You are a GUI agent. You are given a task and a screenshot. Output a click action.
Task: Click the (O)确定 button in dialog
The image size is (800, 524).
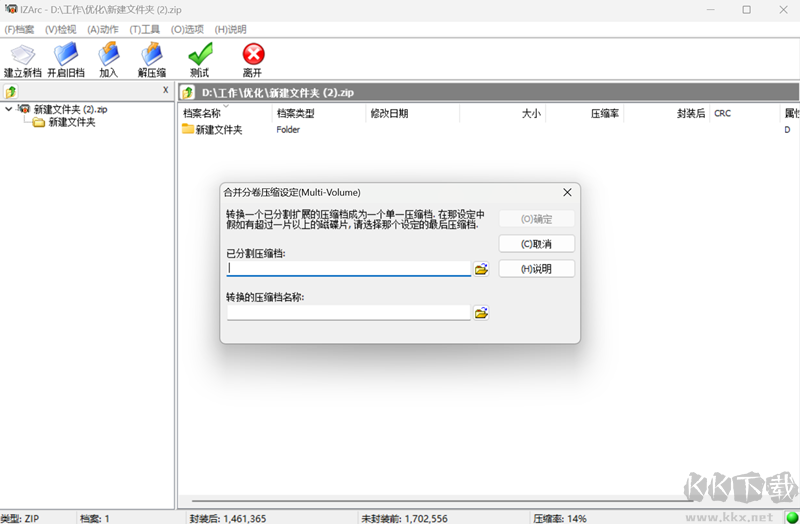coord(536,219)
